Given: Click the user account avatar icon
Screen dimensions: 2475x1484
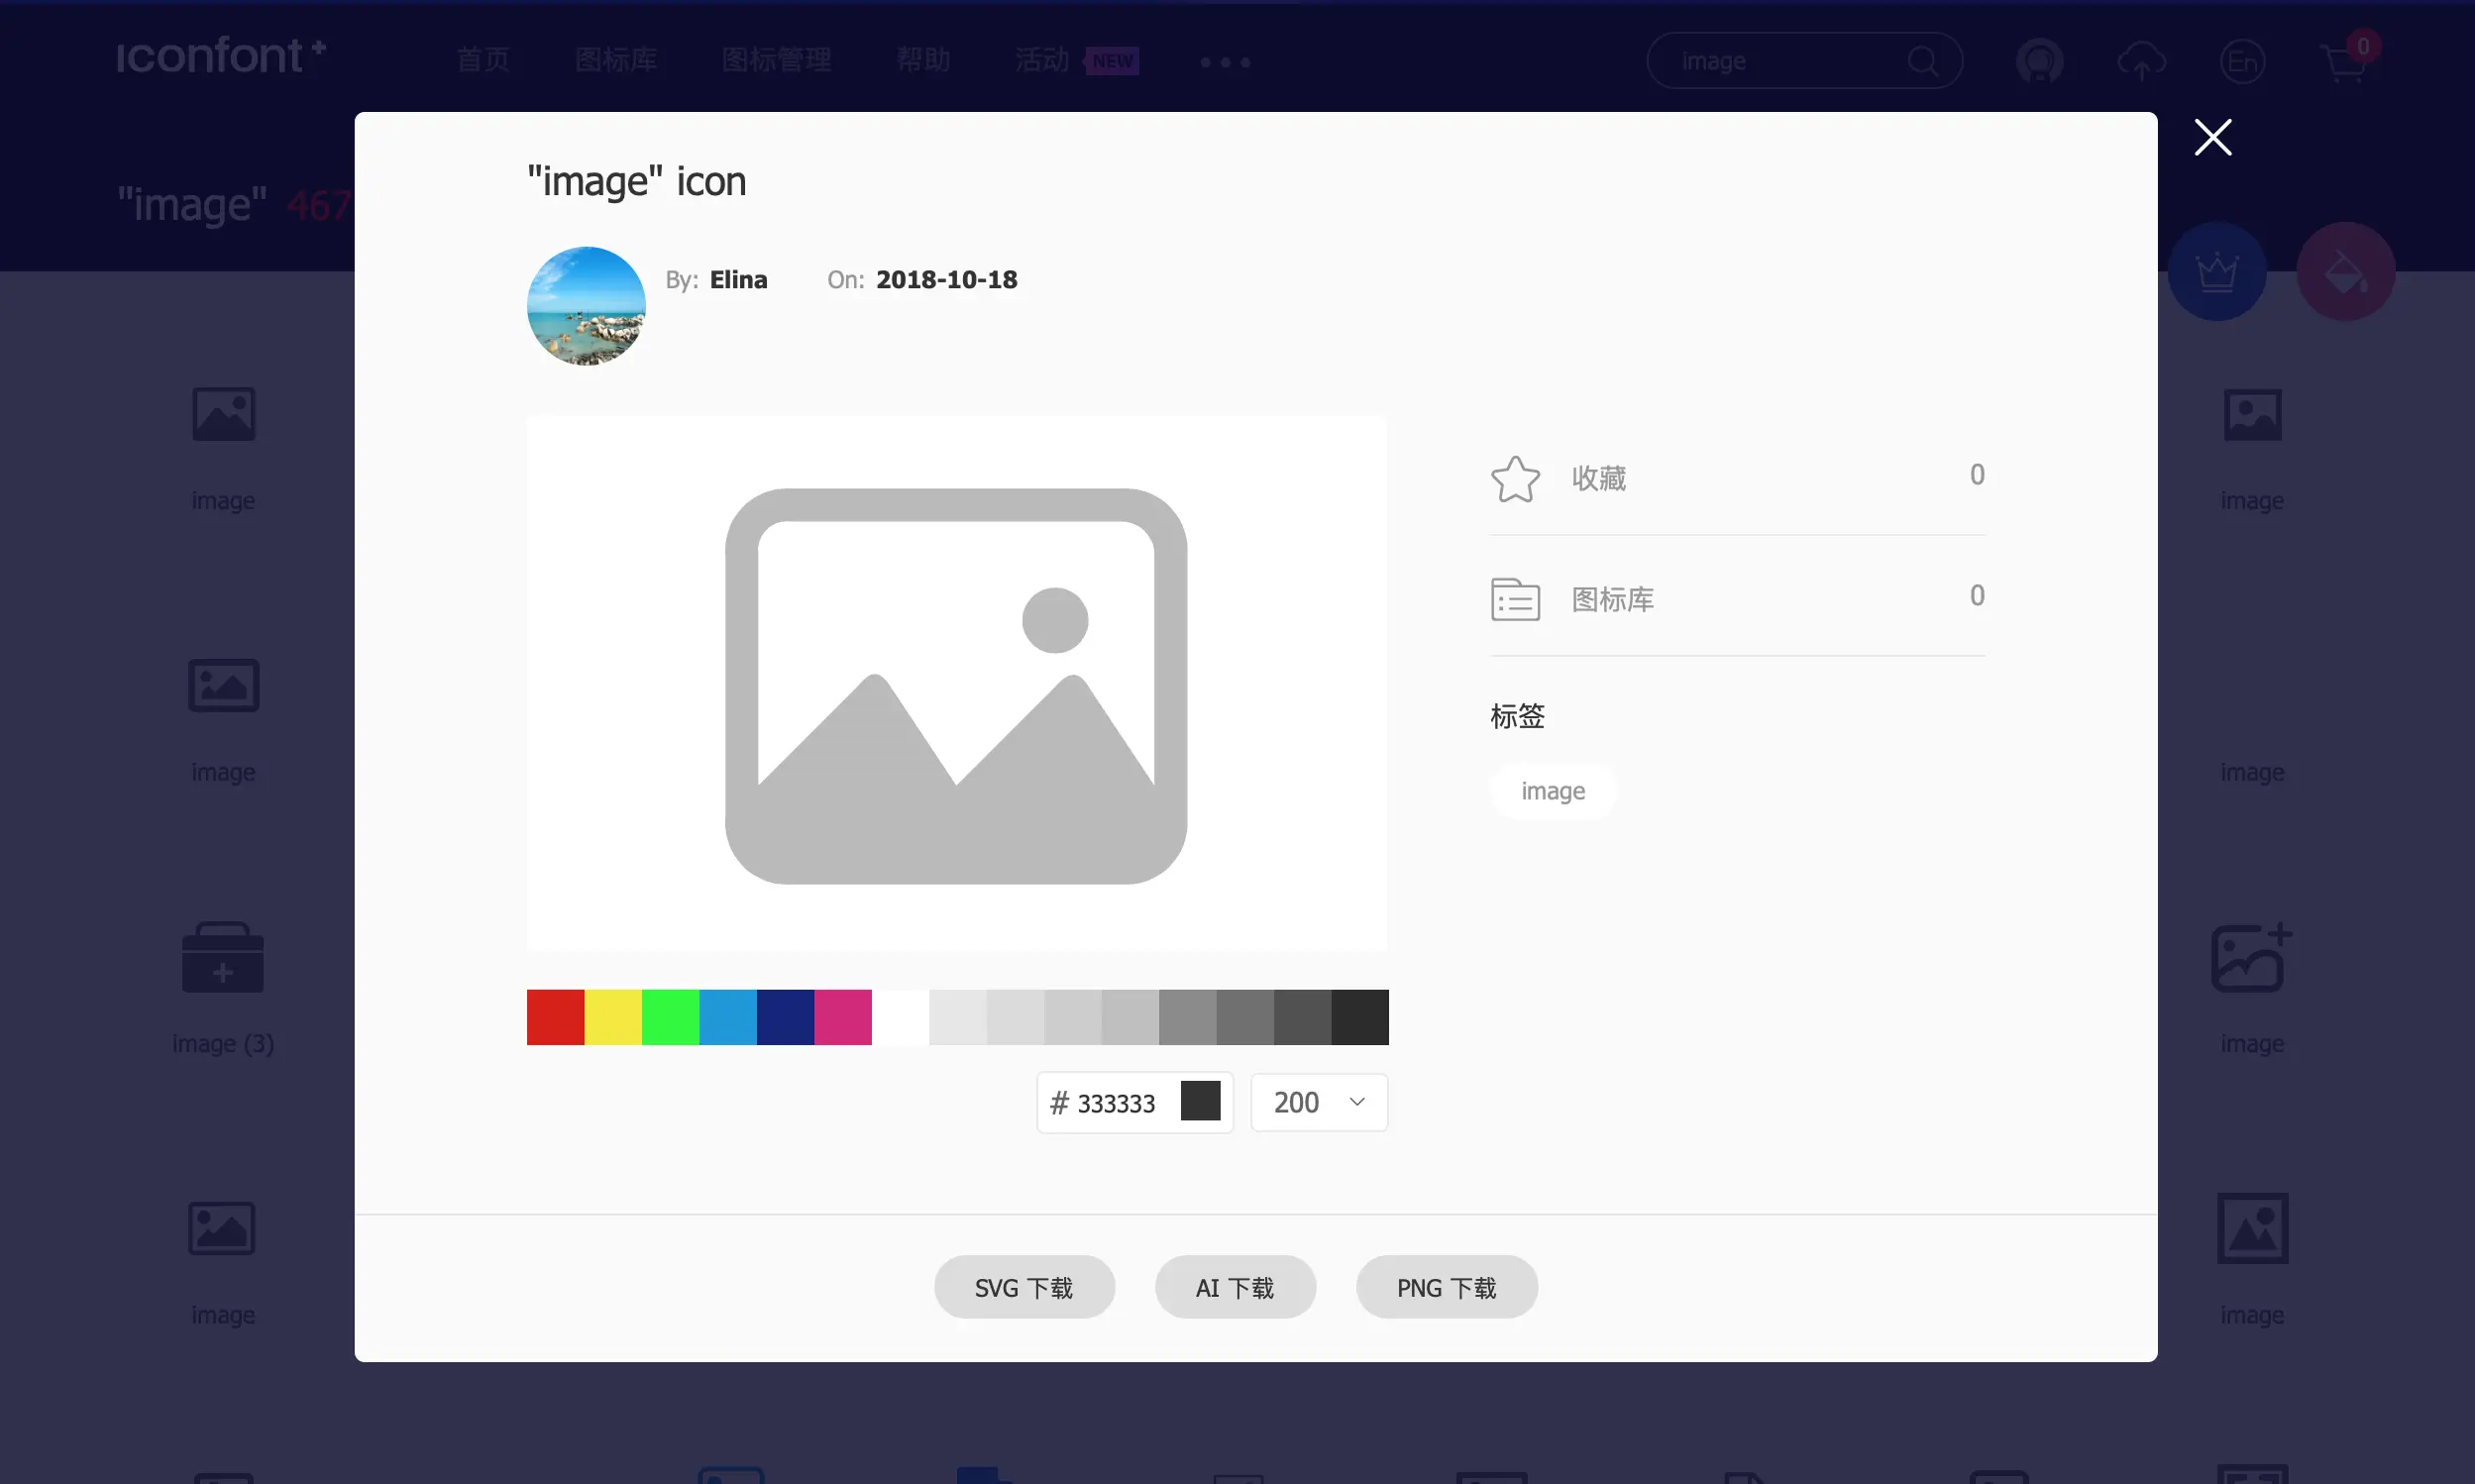Looking at the screenshot, I should point(2041,61).
